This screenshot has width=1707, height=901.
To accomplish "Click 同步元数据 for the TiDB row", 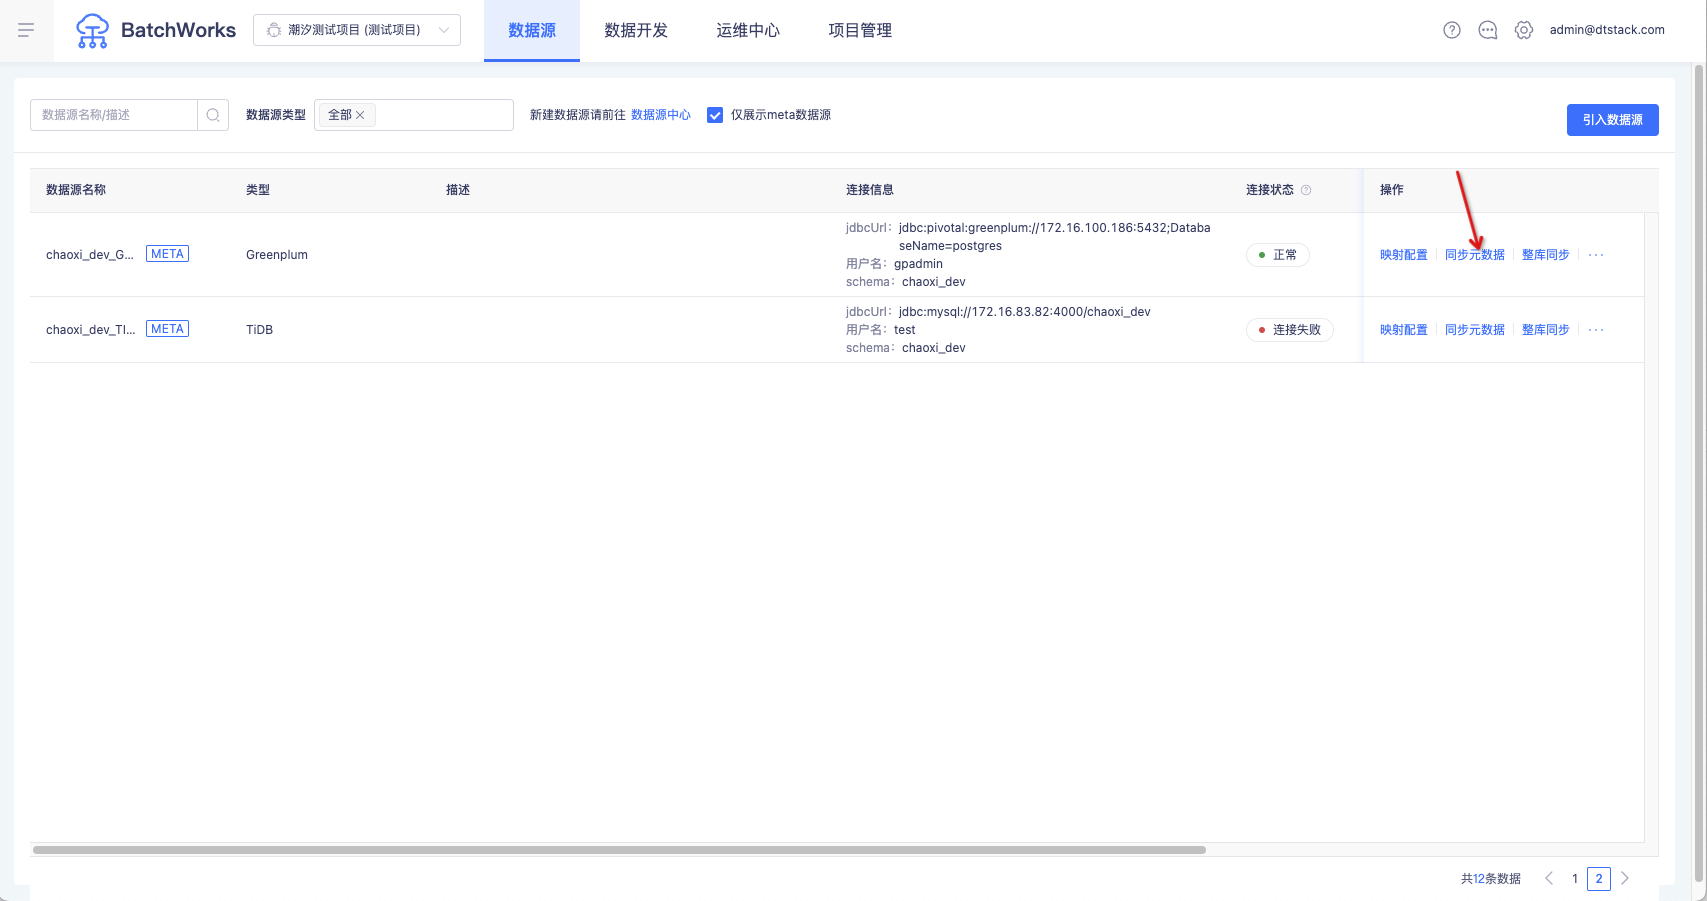I will [x=1475, y=330].
